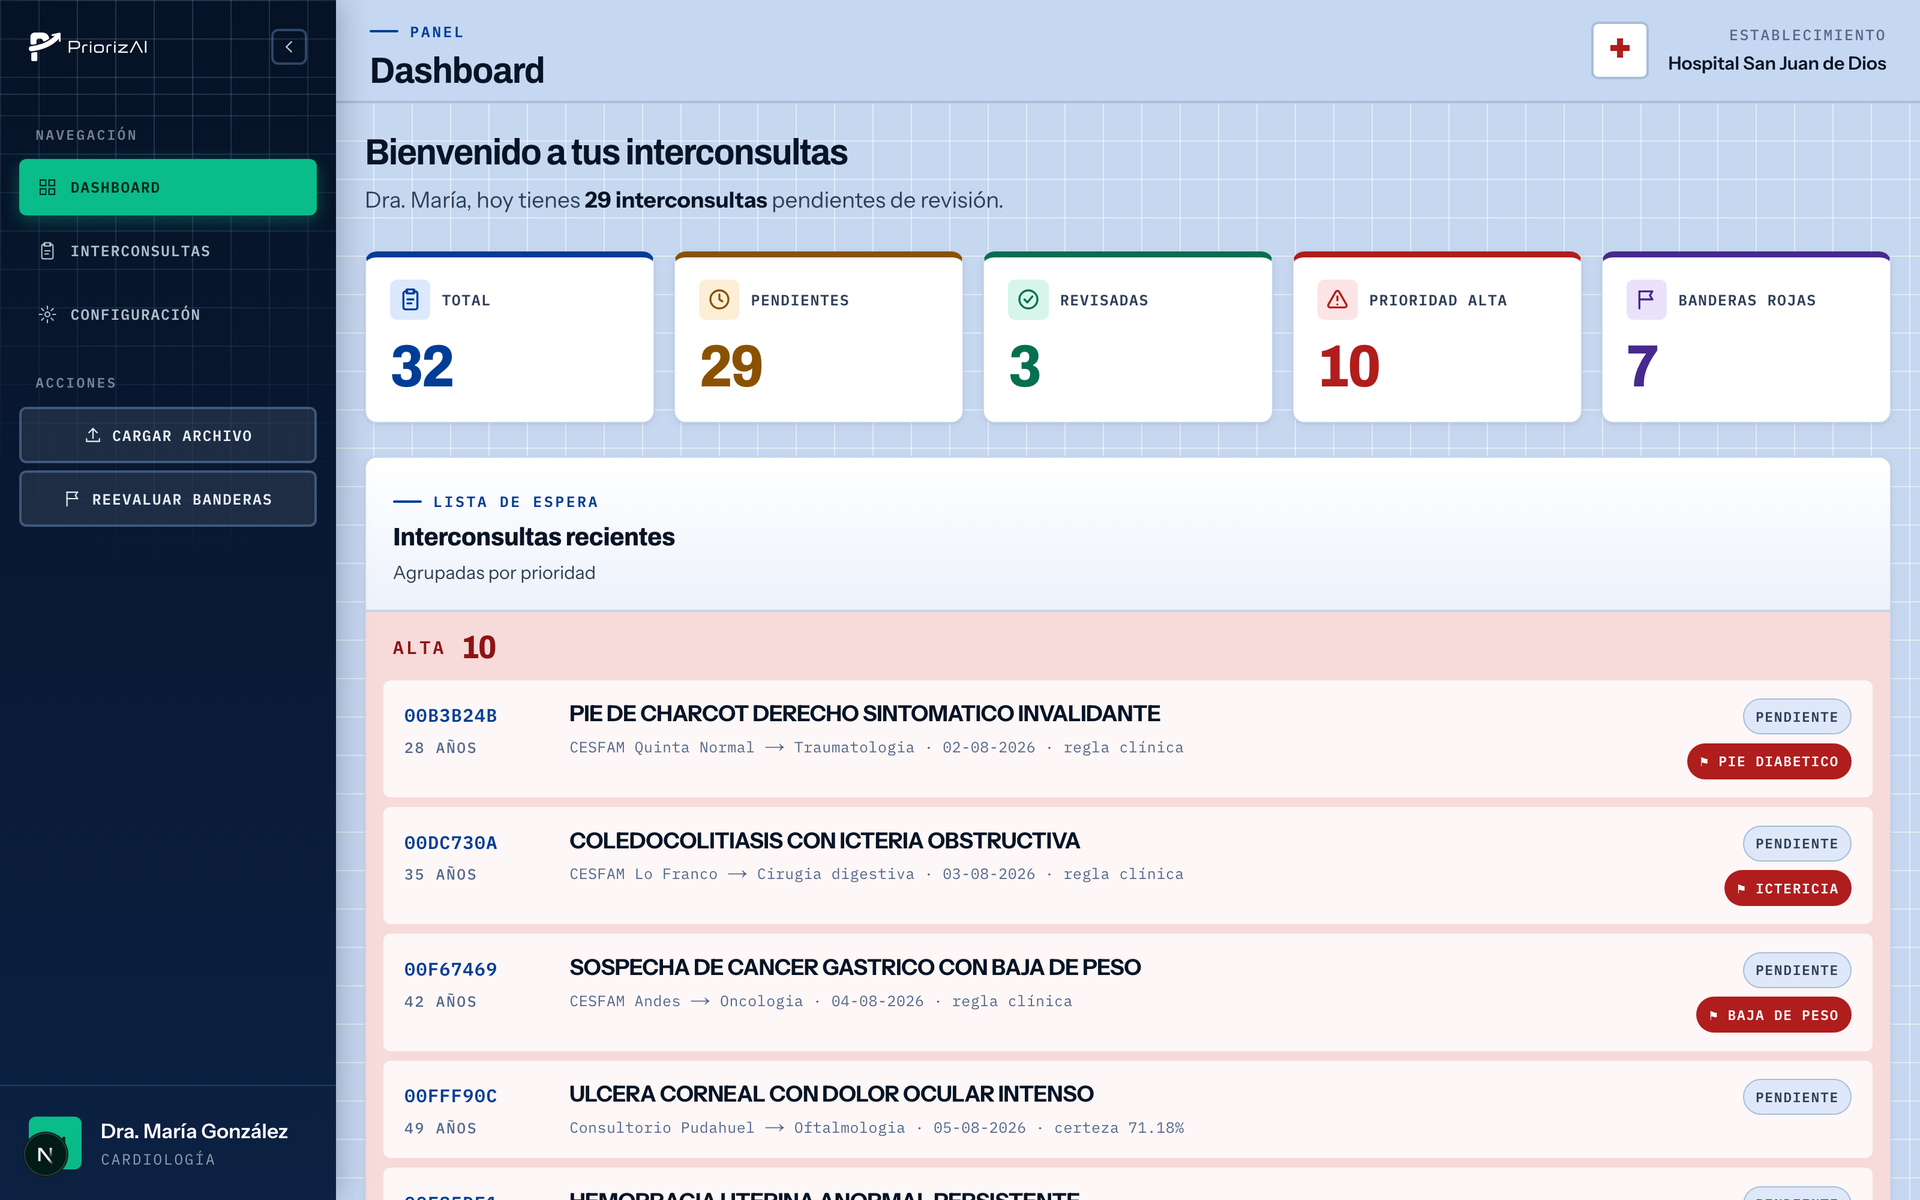
Task: Click the Reevaluar Banderas button
Action: click(168, 499)
